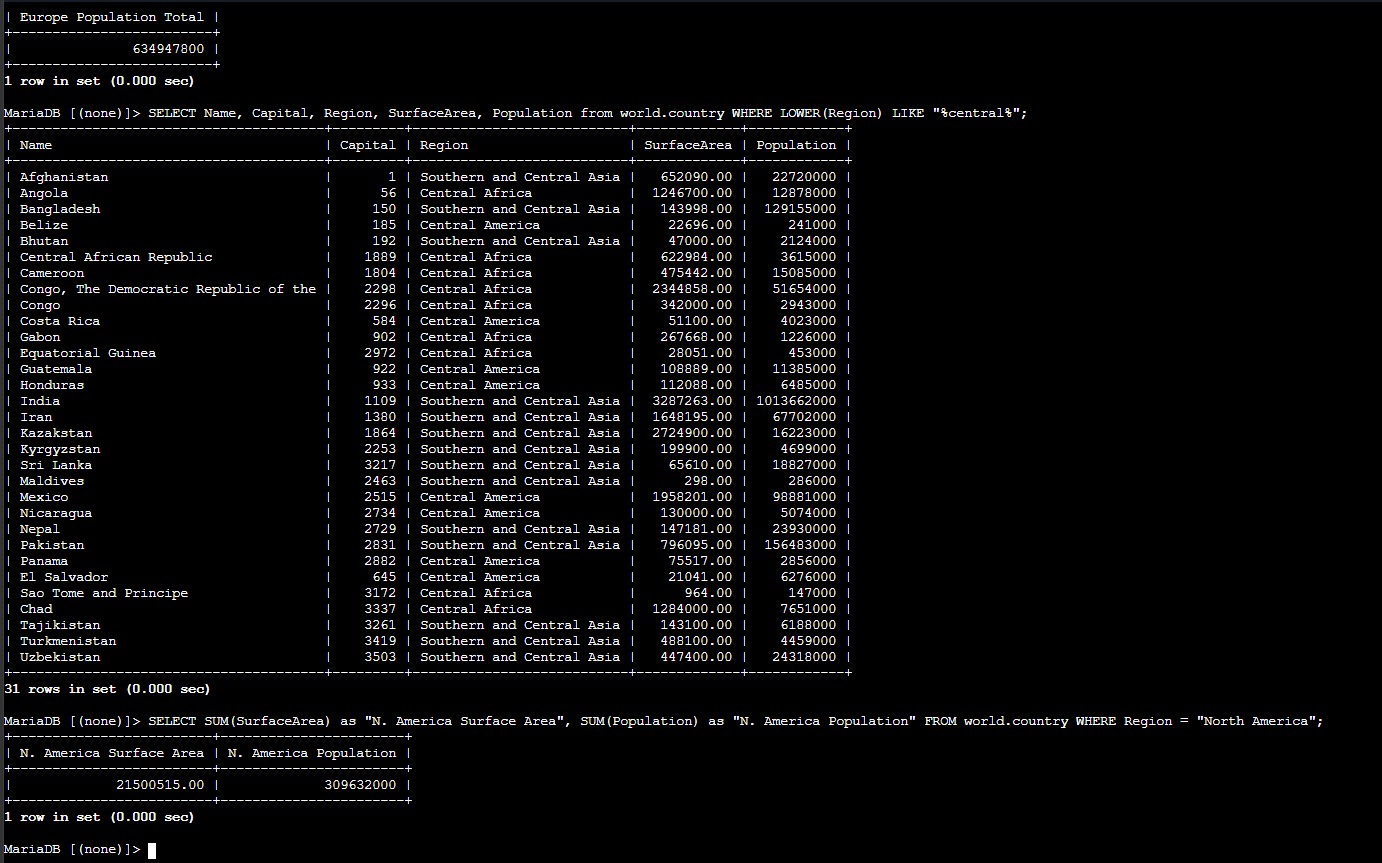The height and width of the screenshot is (863, 1382).
Task: Click the blinking terminal cursor
Action: click(x=151, y=849)
